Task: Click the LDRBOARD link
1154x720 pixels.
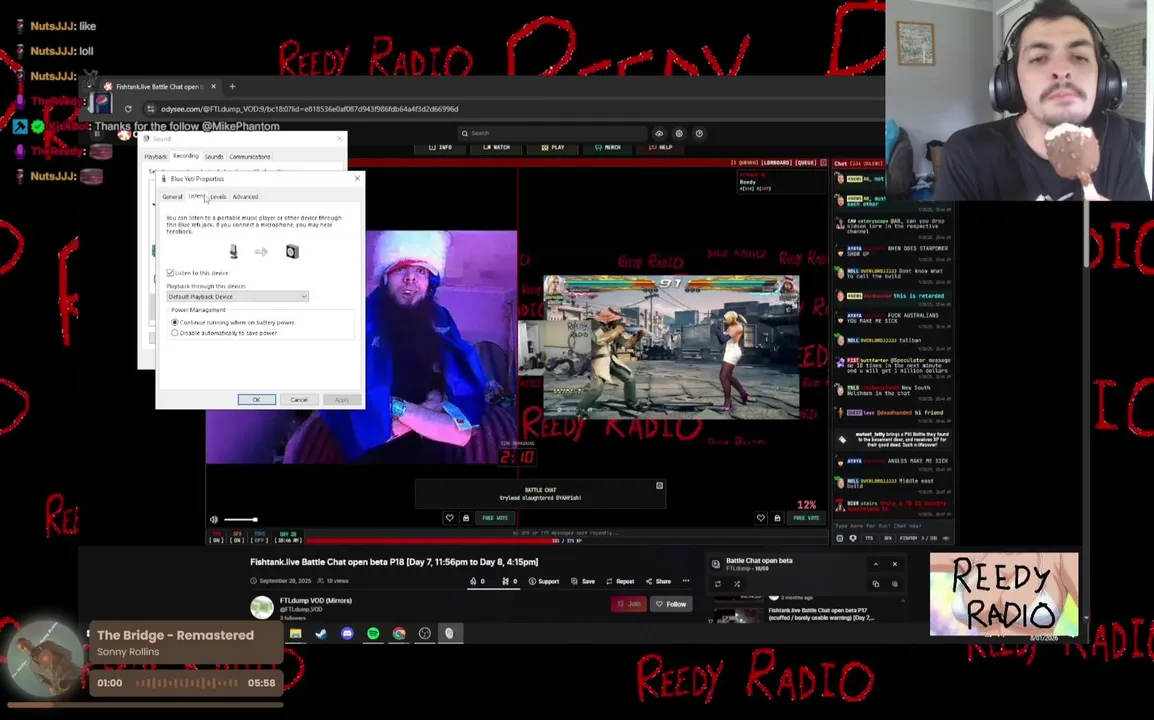Action: pos(777,163)
